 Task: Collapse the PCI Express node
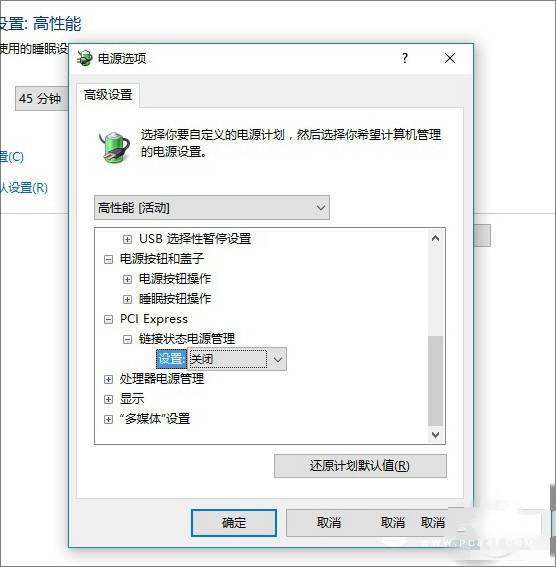tap(108, 319)
